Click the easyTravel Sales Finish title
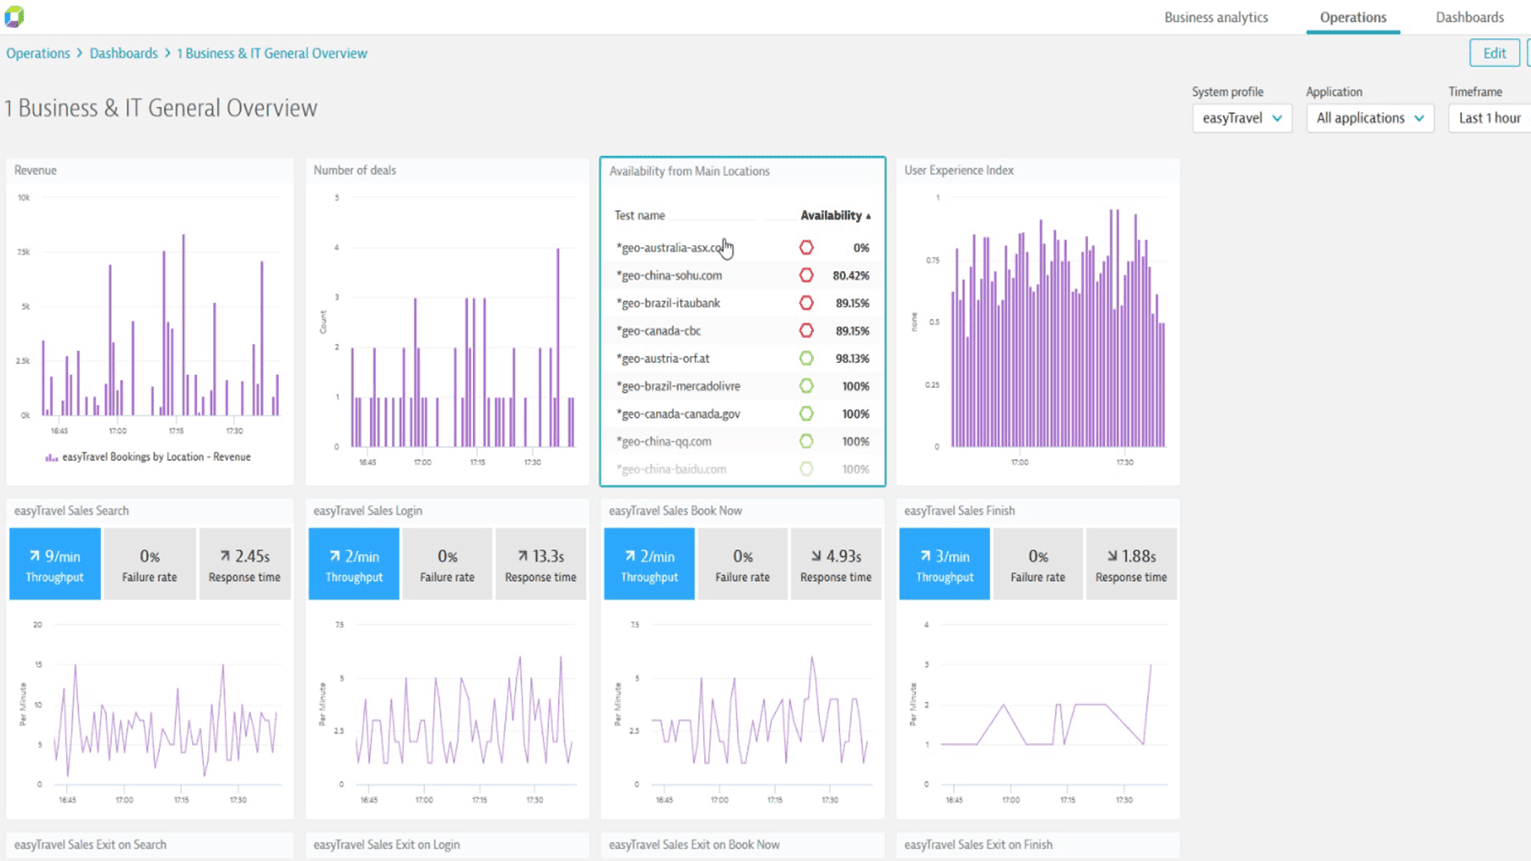 [x=960, y=511]
